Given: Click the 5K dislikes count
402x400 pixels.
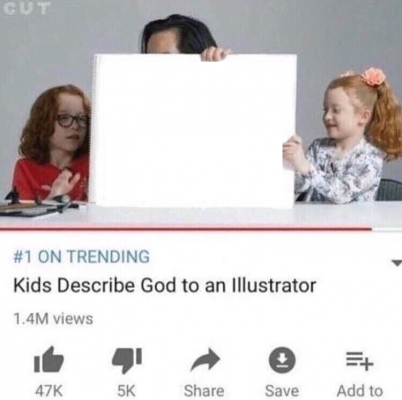Looking at the screenshot, I should coord(126,391).
